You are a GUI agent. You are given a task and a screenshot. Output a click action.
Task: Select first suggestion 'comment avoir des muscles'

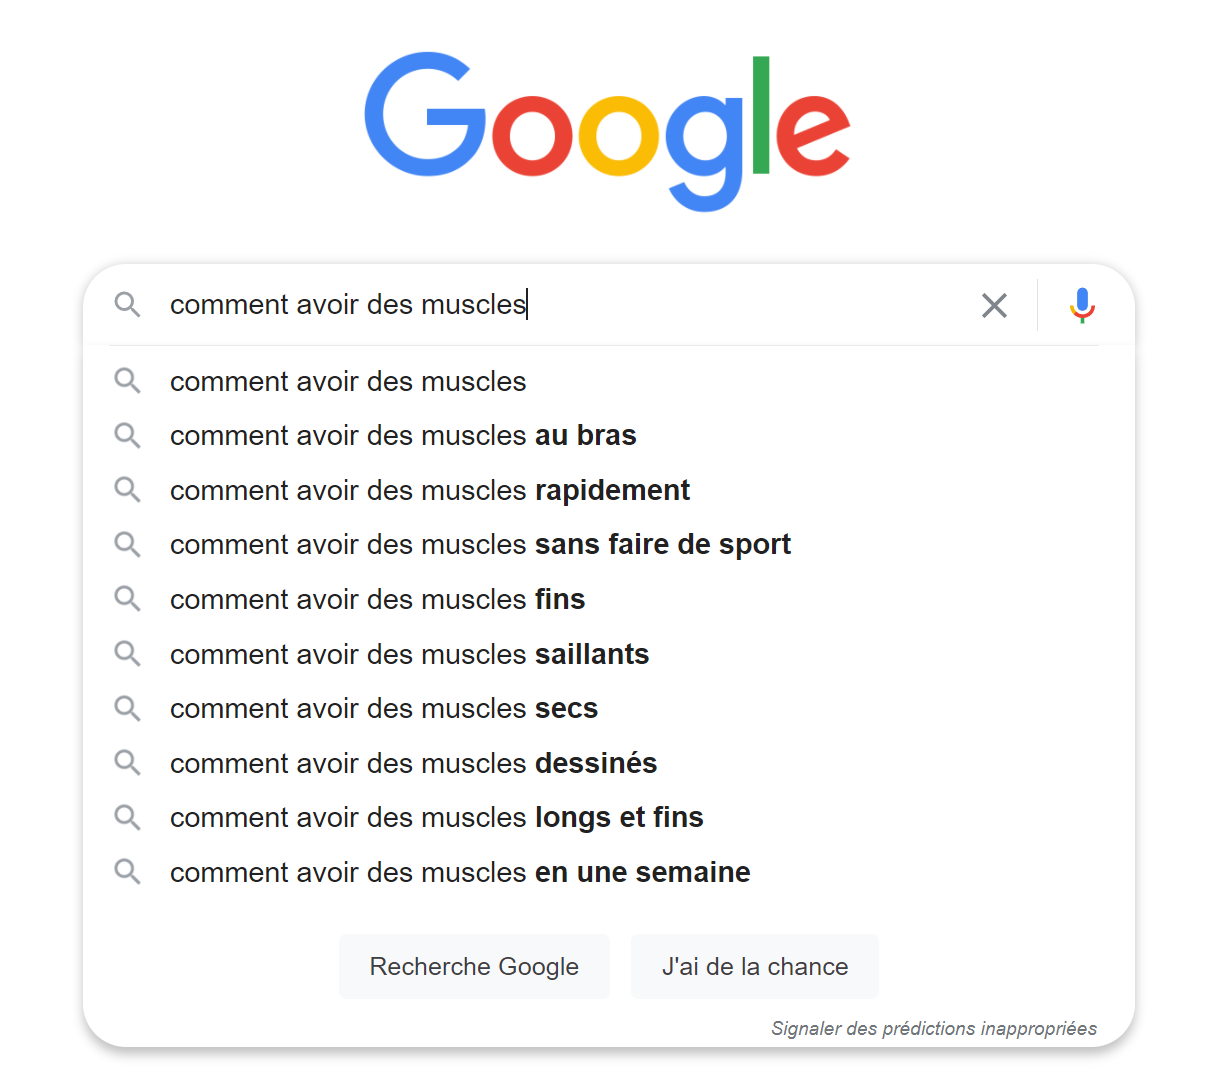(348, 381)
